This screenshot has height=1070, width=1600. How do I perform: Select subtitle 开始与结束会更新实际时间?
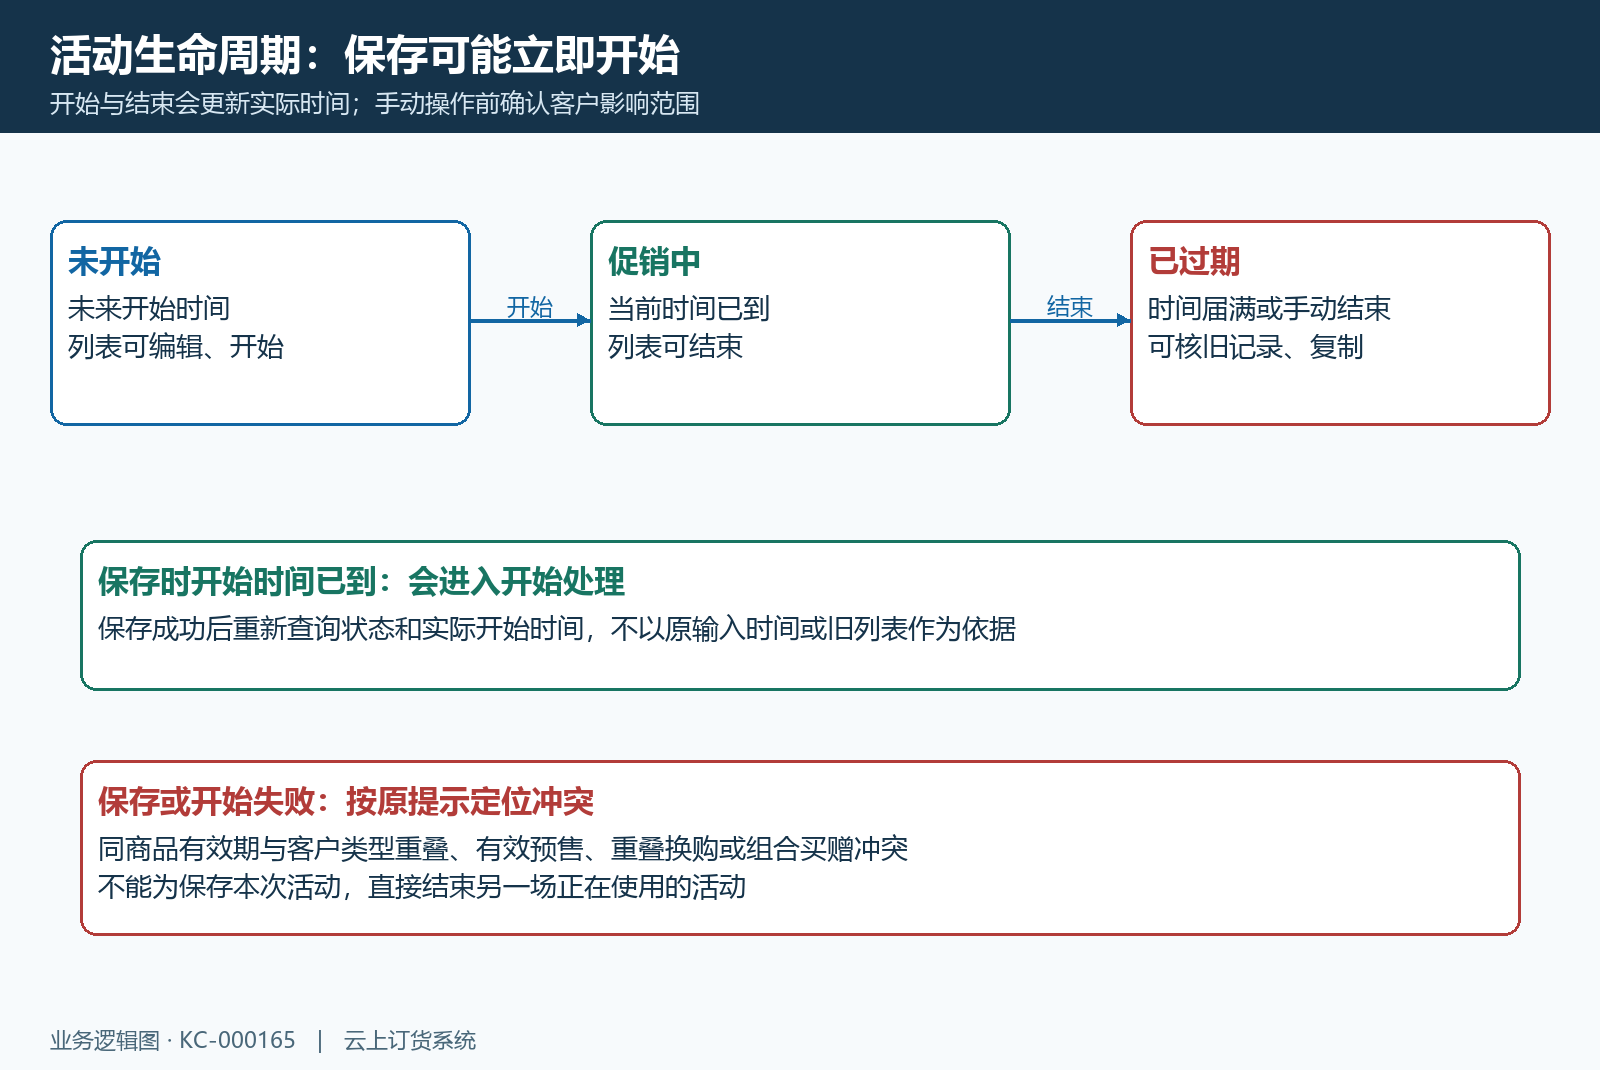point(200,104)
